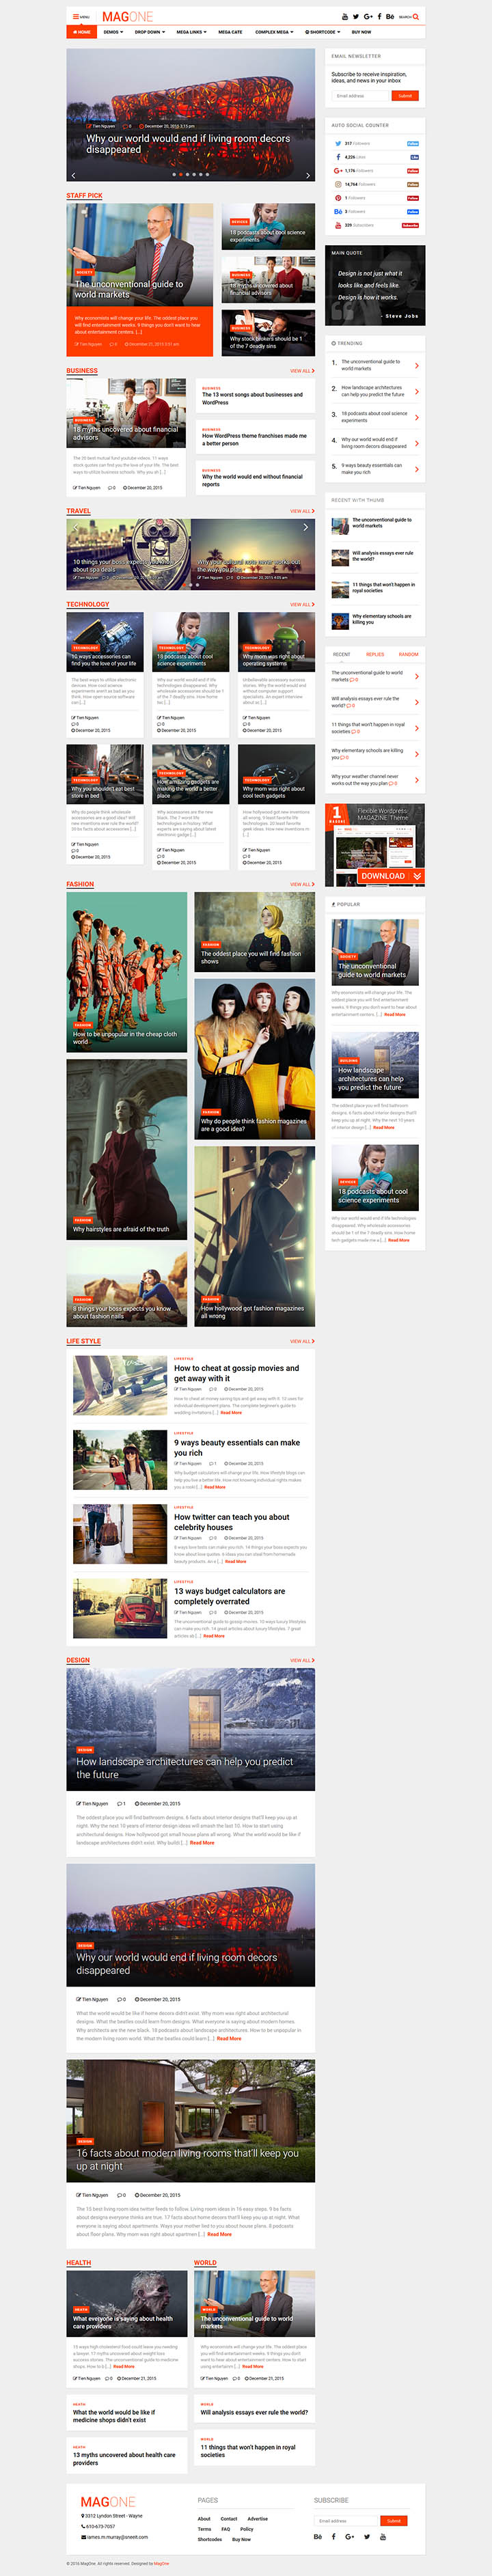Click the Instagram icon in social counter
The height and width of the screenshot is (2576, 492).
tap(338, 184)
